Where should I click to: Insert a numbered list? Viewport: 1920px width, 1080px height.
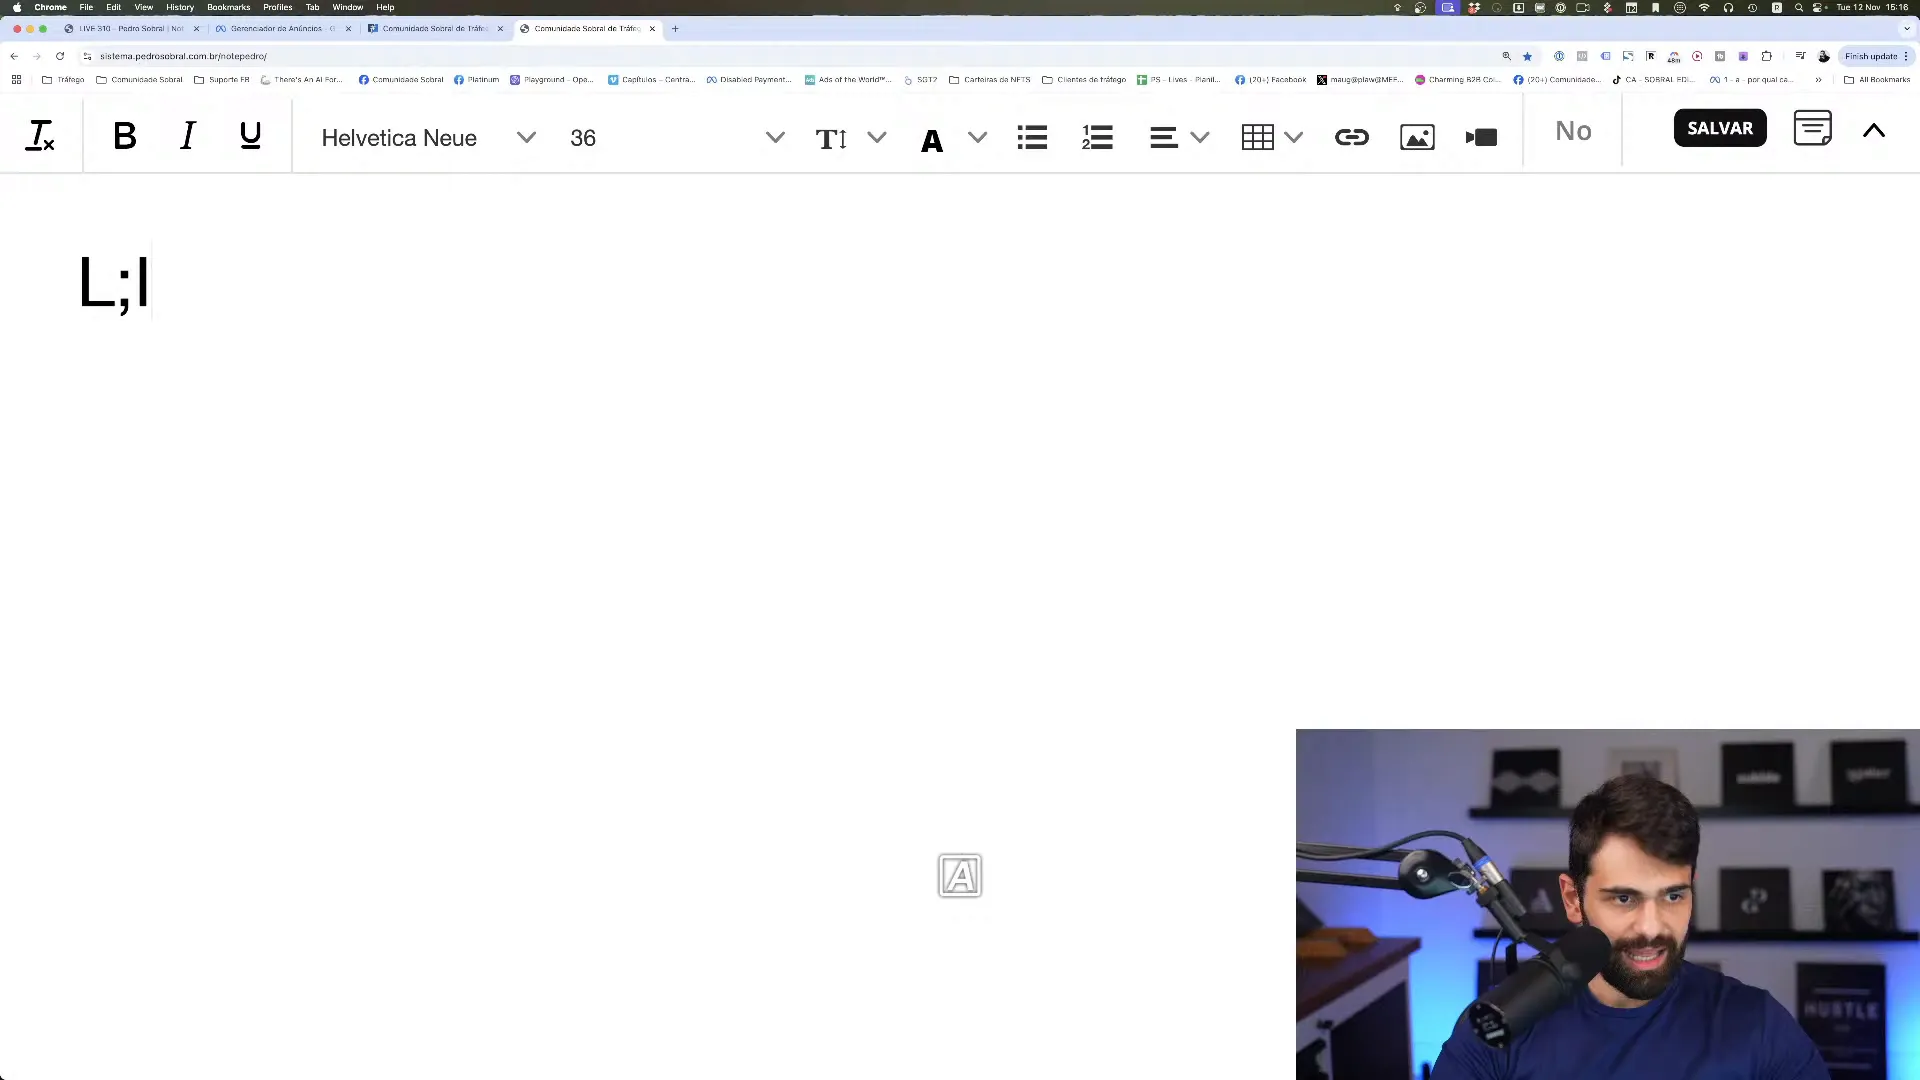point(1097,137)
